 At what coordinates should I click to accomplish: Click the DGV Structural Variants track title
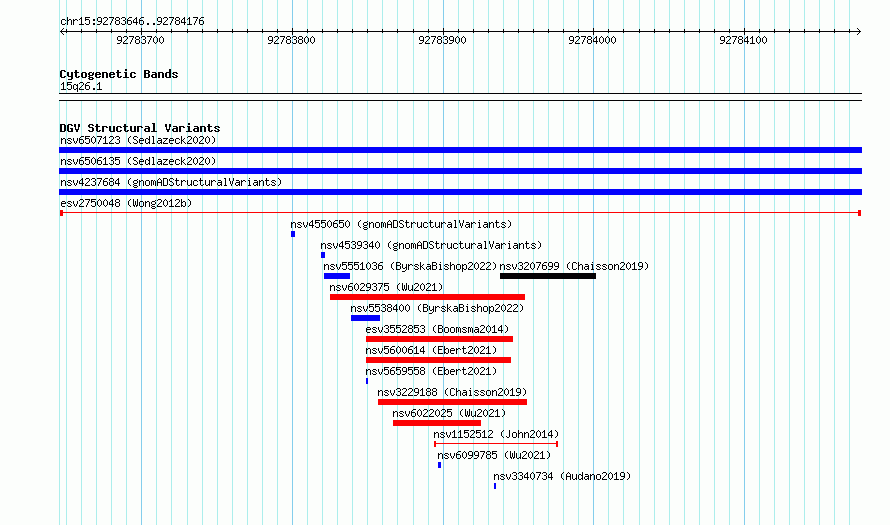[140, 128]
